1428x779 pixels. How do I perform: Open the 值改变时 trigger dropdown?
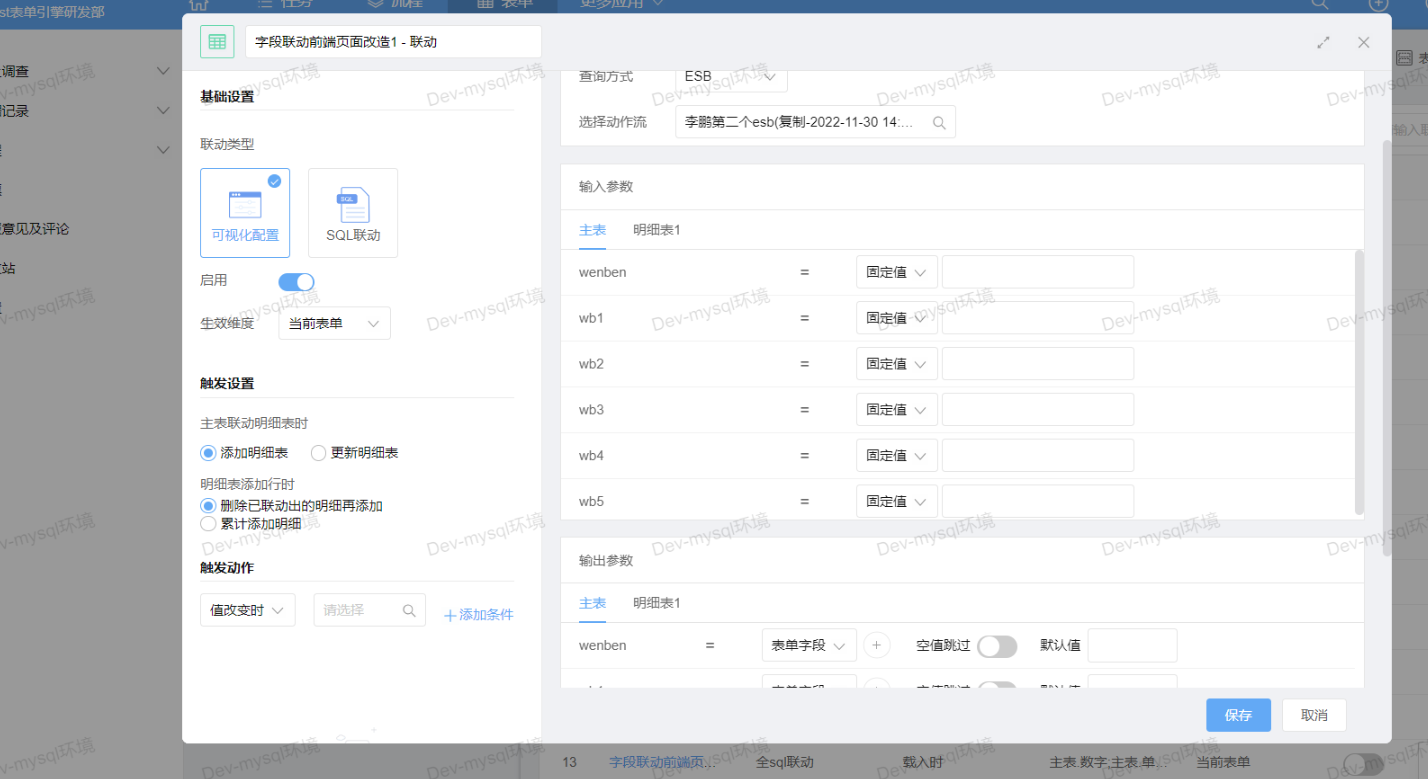(x=248, y=610)
